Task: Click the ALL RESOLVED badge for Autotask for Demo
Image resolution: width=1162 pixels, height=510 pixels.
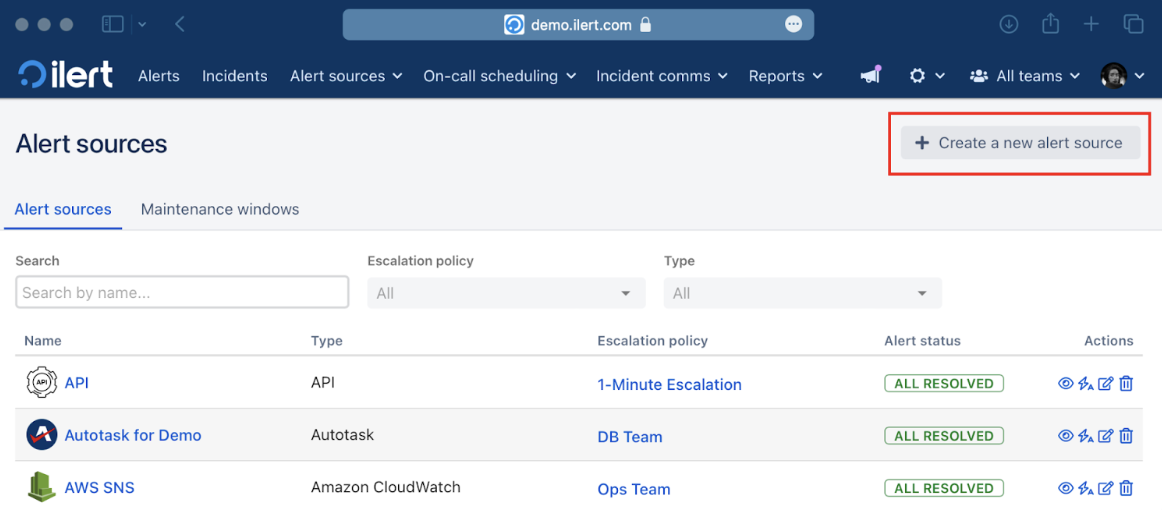Action: pyautogui.click(x=944, y=435)
